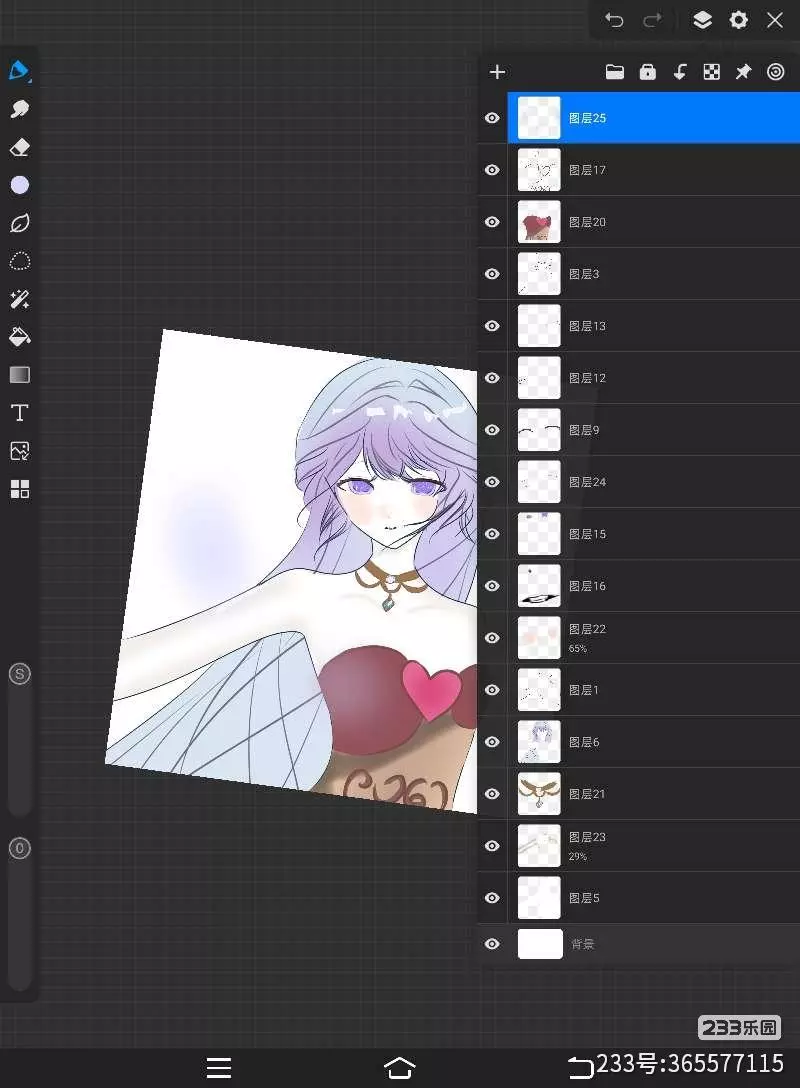Select the Text tool
This screenshot has width=800, height=1088.
19,413
